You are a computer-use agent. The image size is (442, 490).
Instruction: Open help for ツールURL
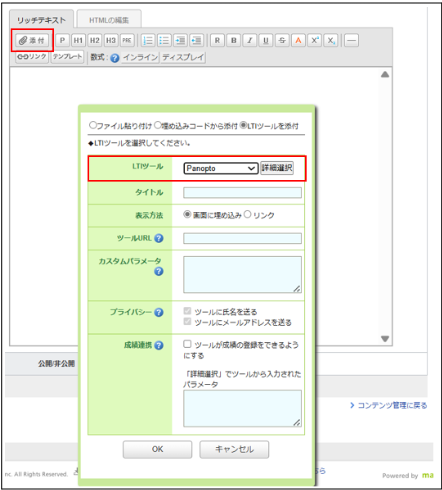click(x=159, y=238)
